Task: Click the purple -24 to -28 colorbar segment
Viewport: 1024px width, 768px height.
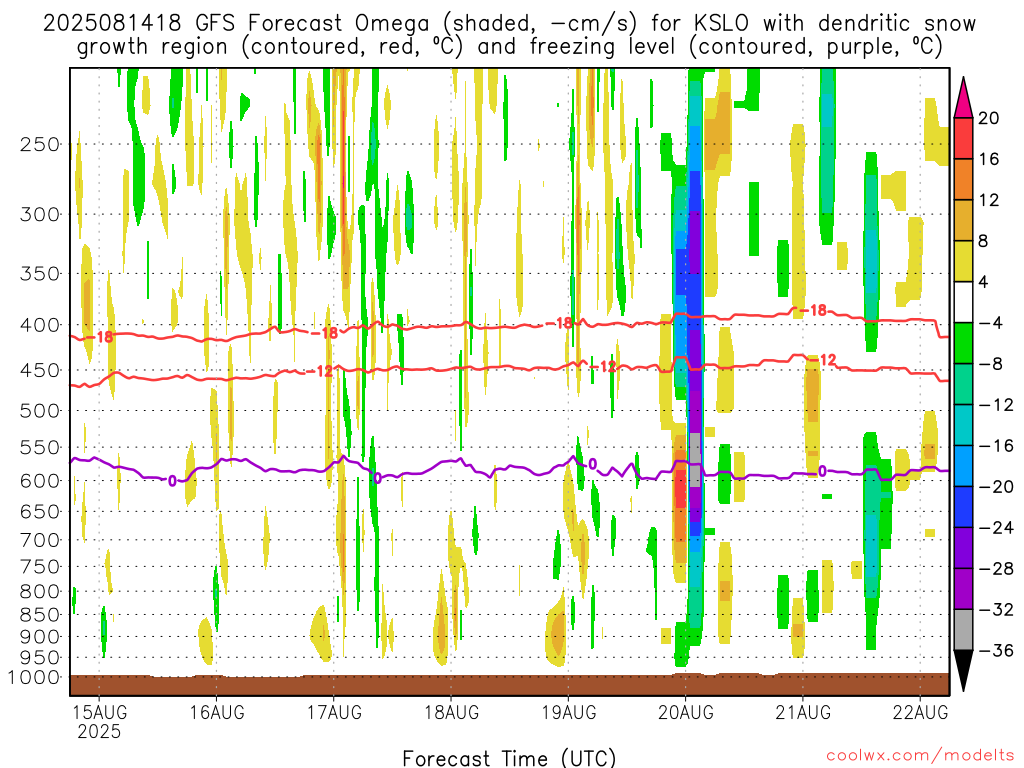Action: point(963,548)
